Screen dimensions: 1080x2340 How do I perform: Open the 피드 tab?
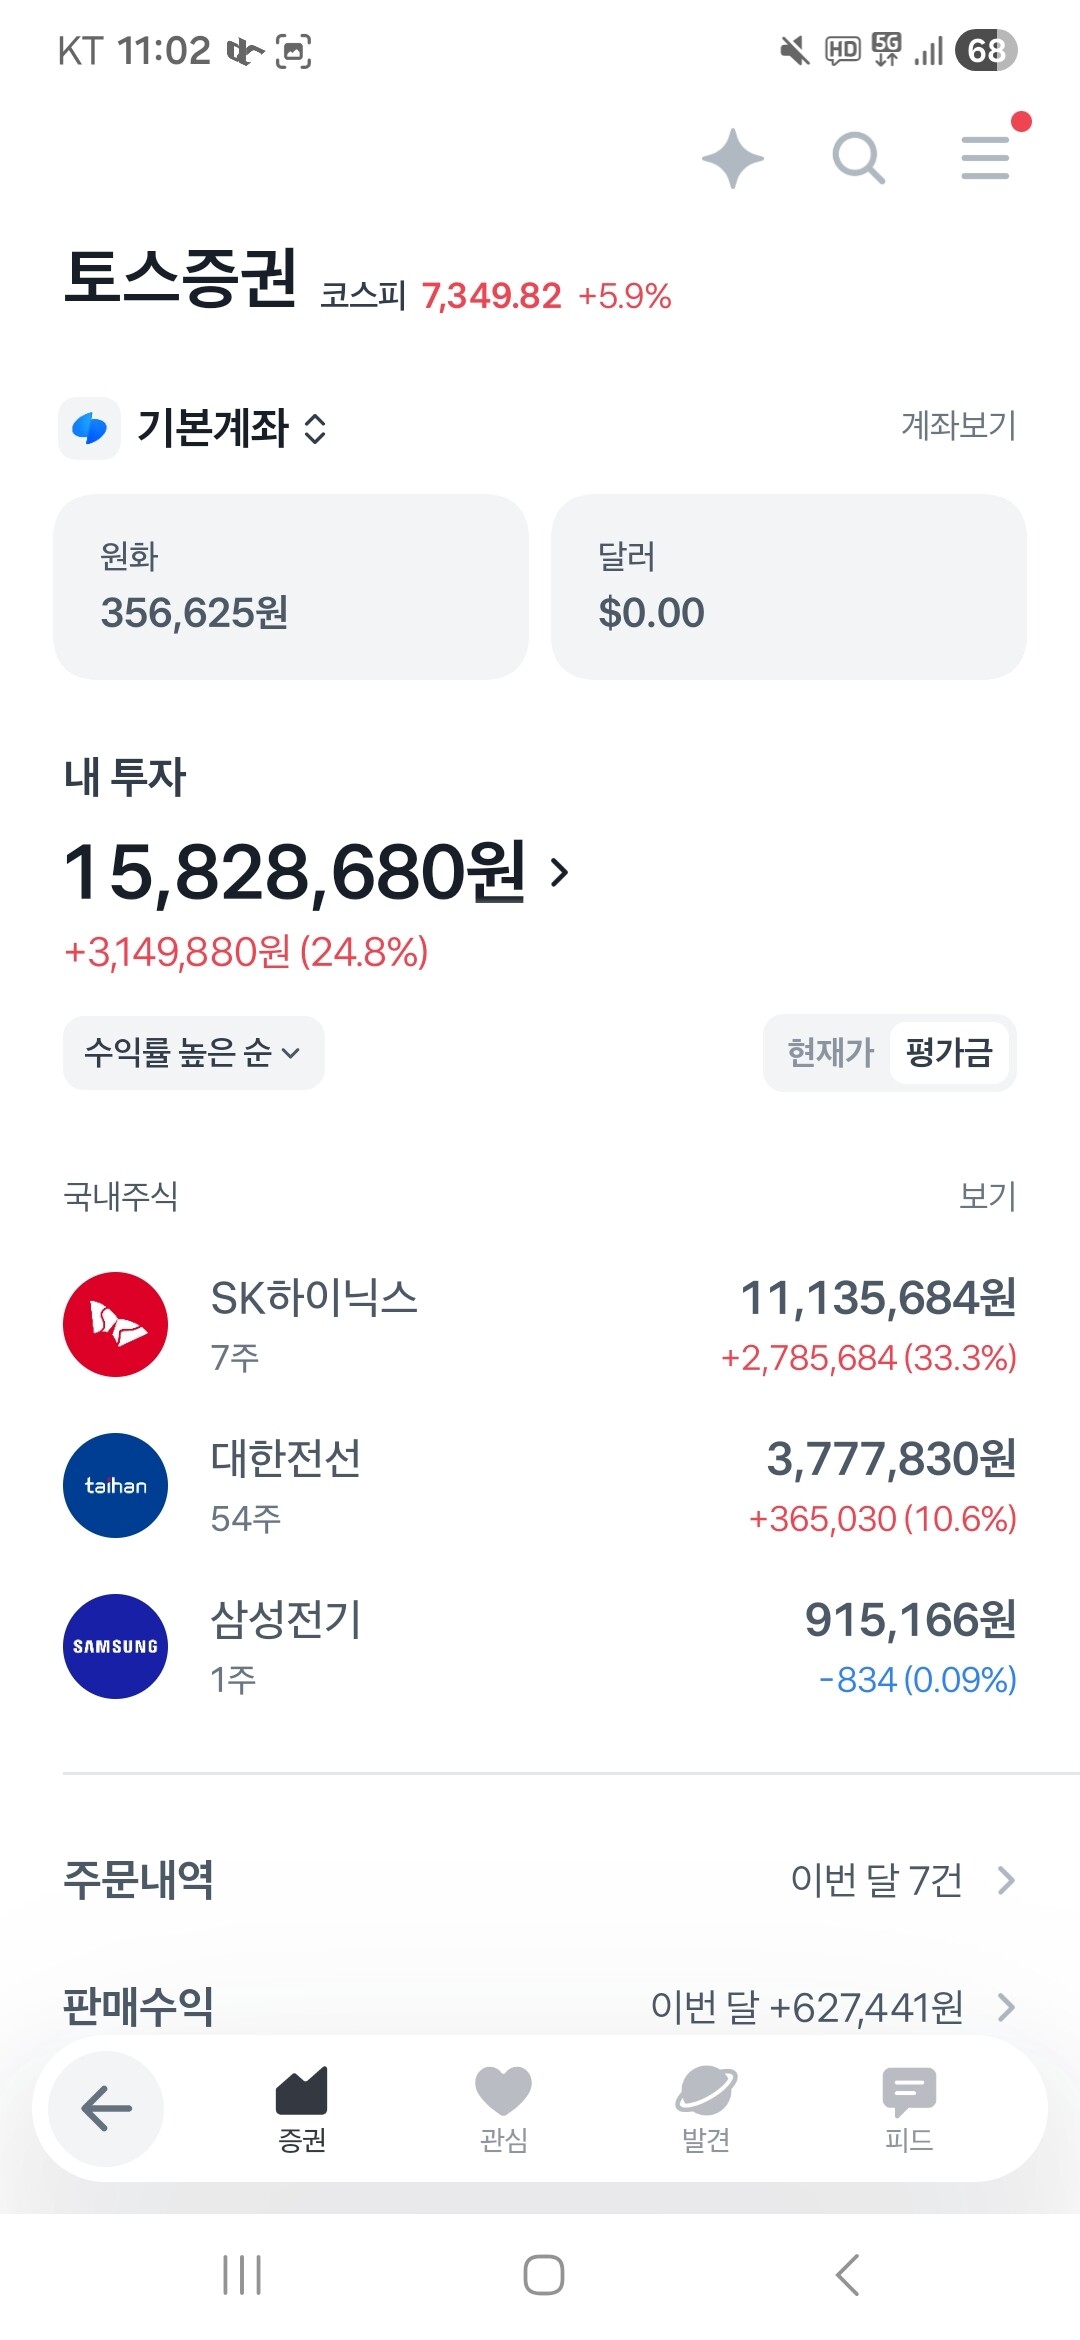tap(909, 2109)
